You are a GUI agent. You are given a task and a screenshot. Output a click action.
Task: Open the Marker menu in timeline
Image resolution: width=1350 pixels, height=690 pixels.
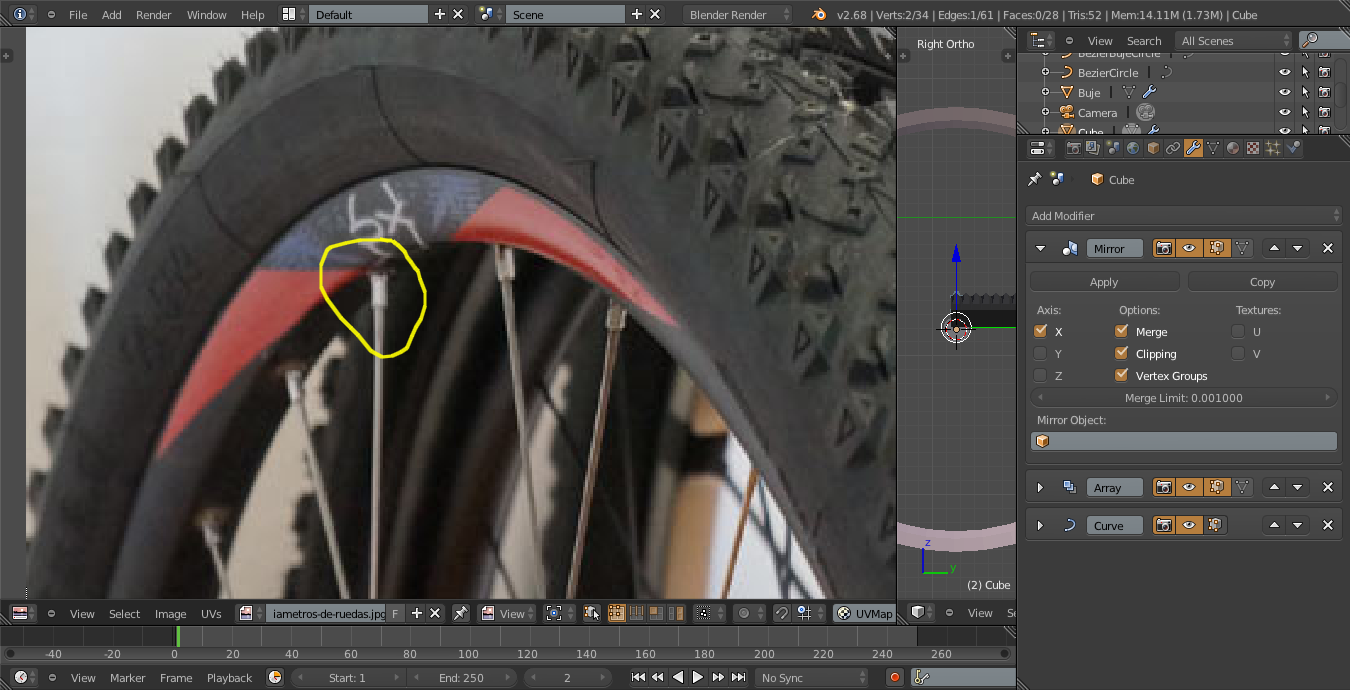128,677
